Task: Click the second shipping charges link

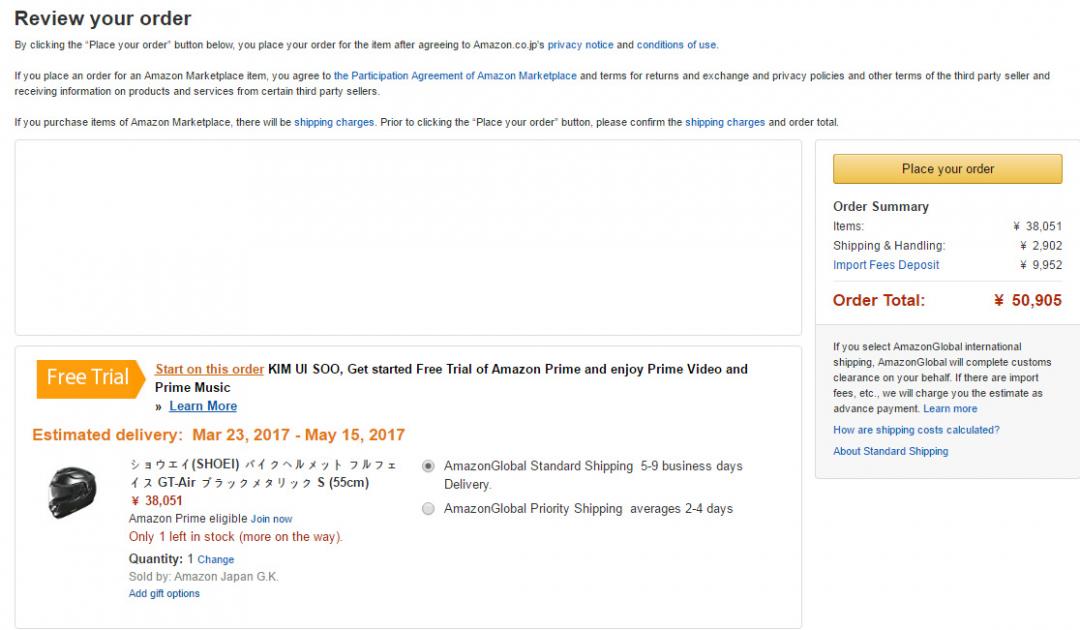Action: (725, 122)
